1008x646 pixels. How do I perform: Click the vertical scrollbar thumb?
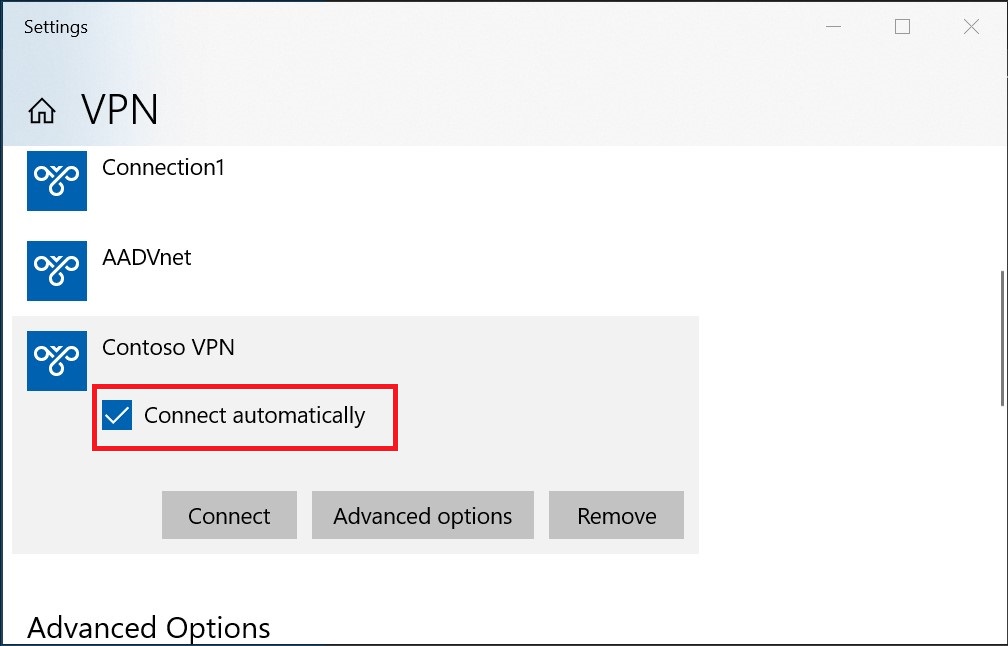(x=1002, y=338)
